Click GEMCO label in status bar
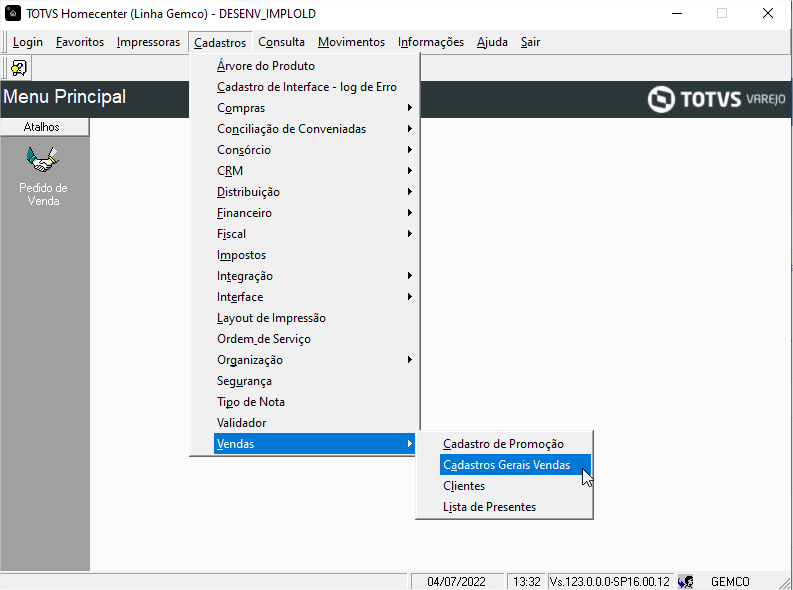 point(730,581)
